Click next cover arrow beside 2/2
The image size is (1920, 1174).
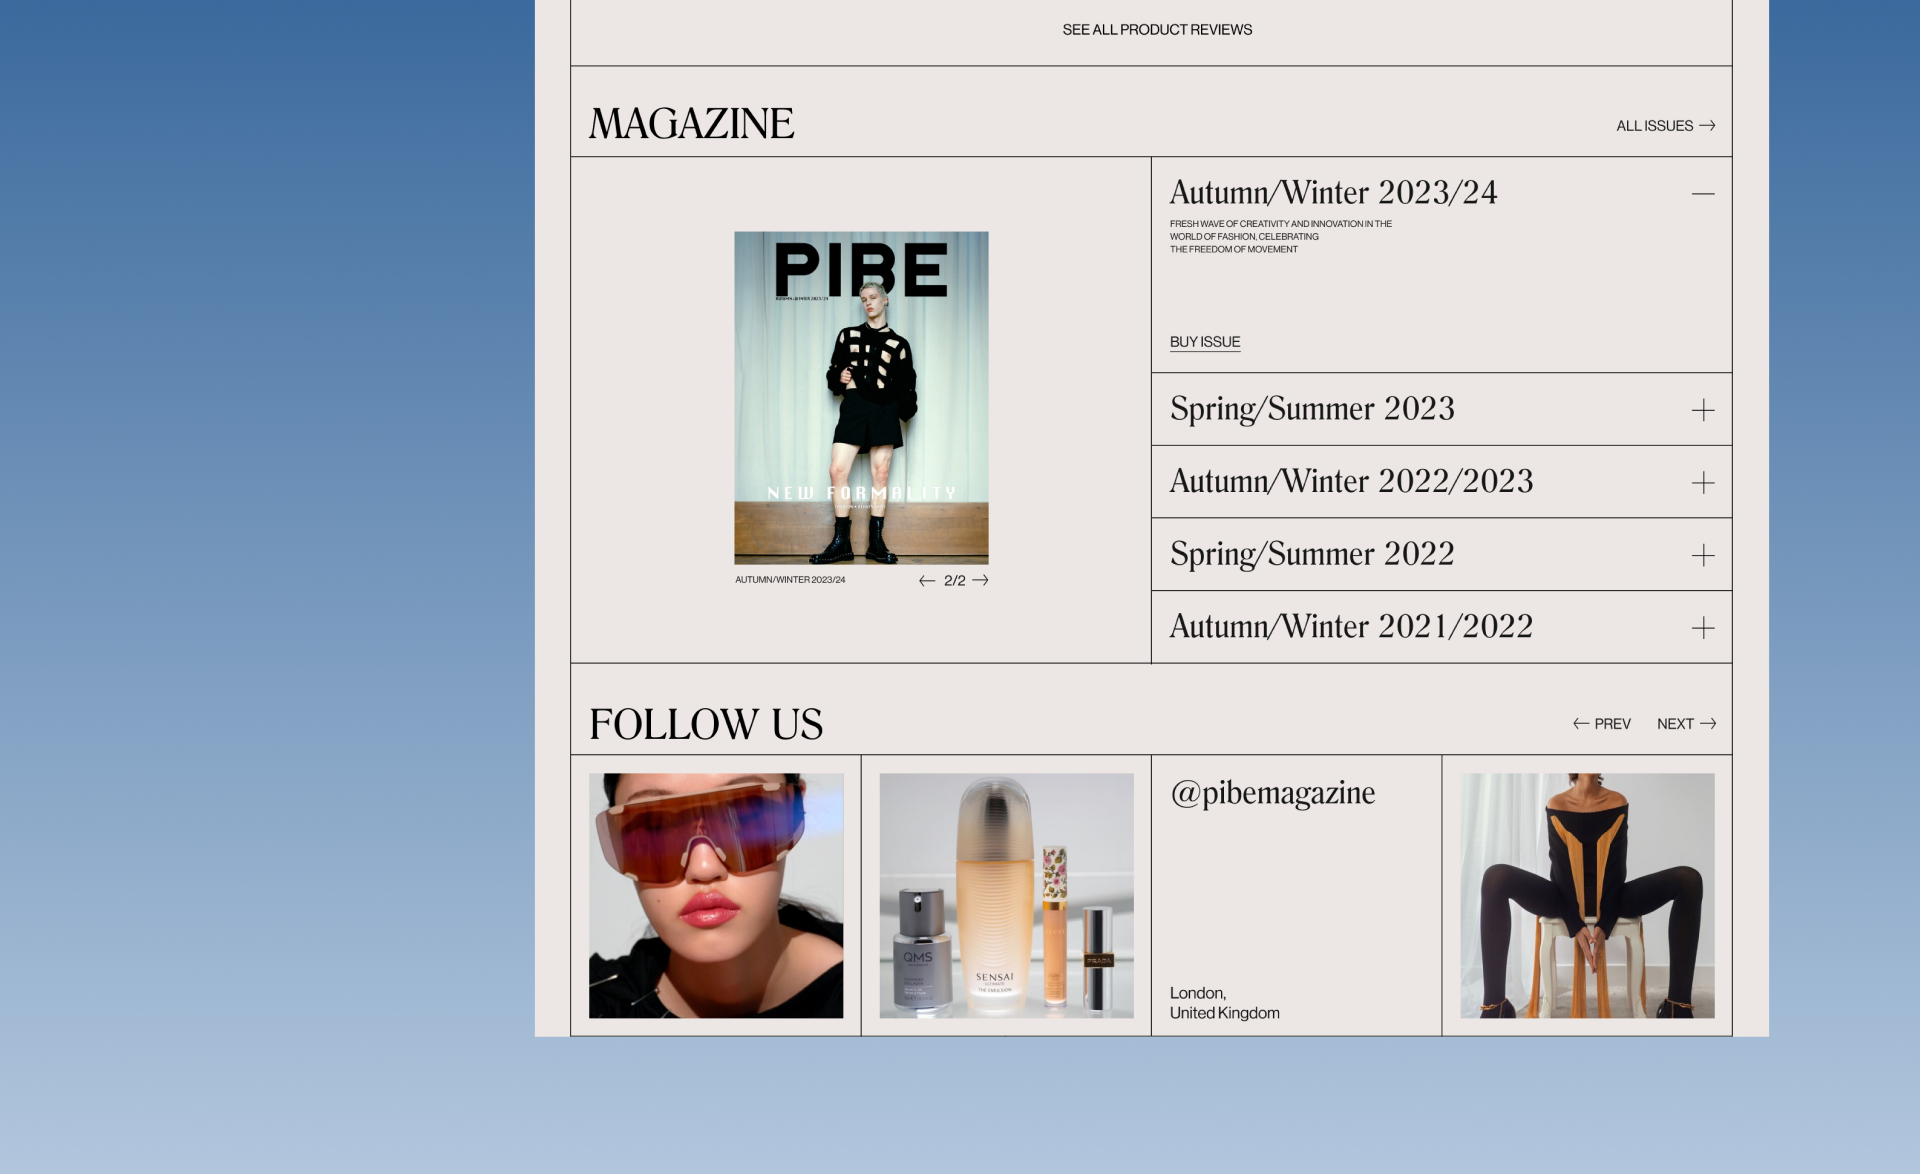(x=981, y=581)
